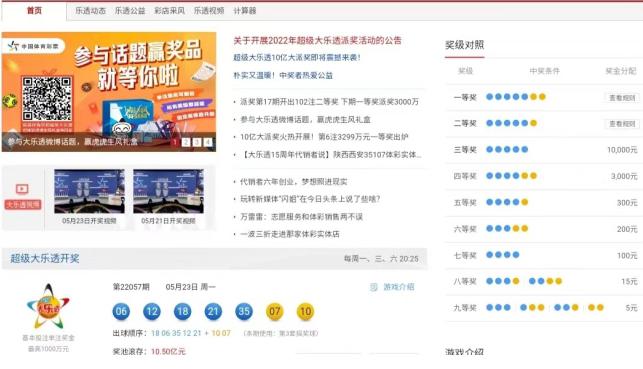Open the 代销者六年创业 news link
This screenshot has height=369, width=643.
(294, 182)
